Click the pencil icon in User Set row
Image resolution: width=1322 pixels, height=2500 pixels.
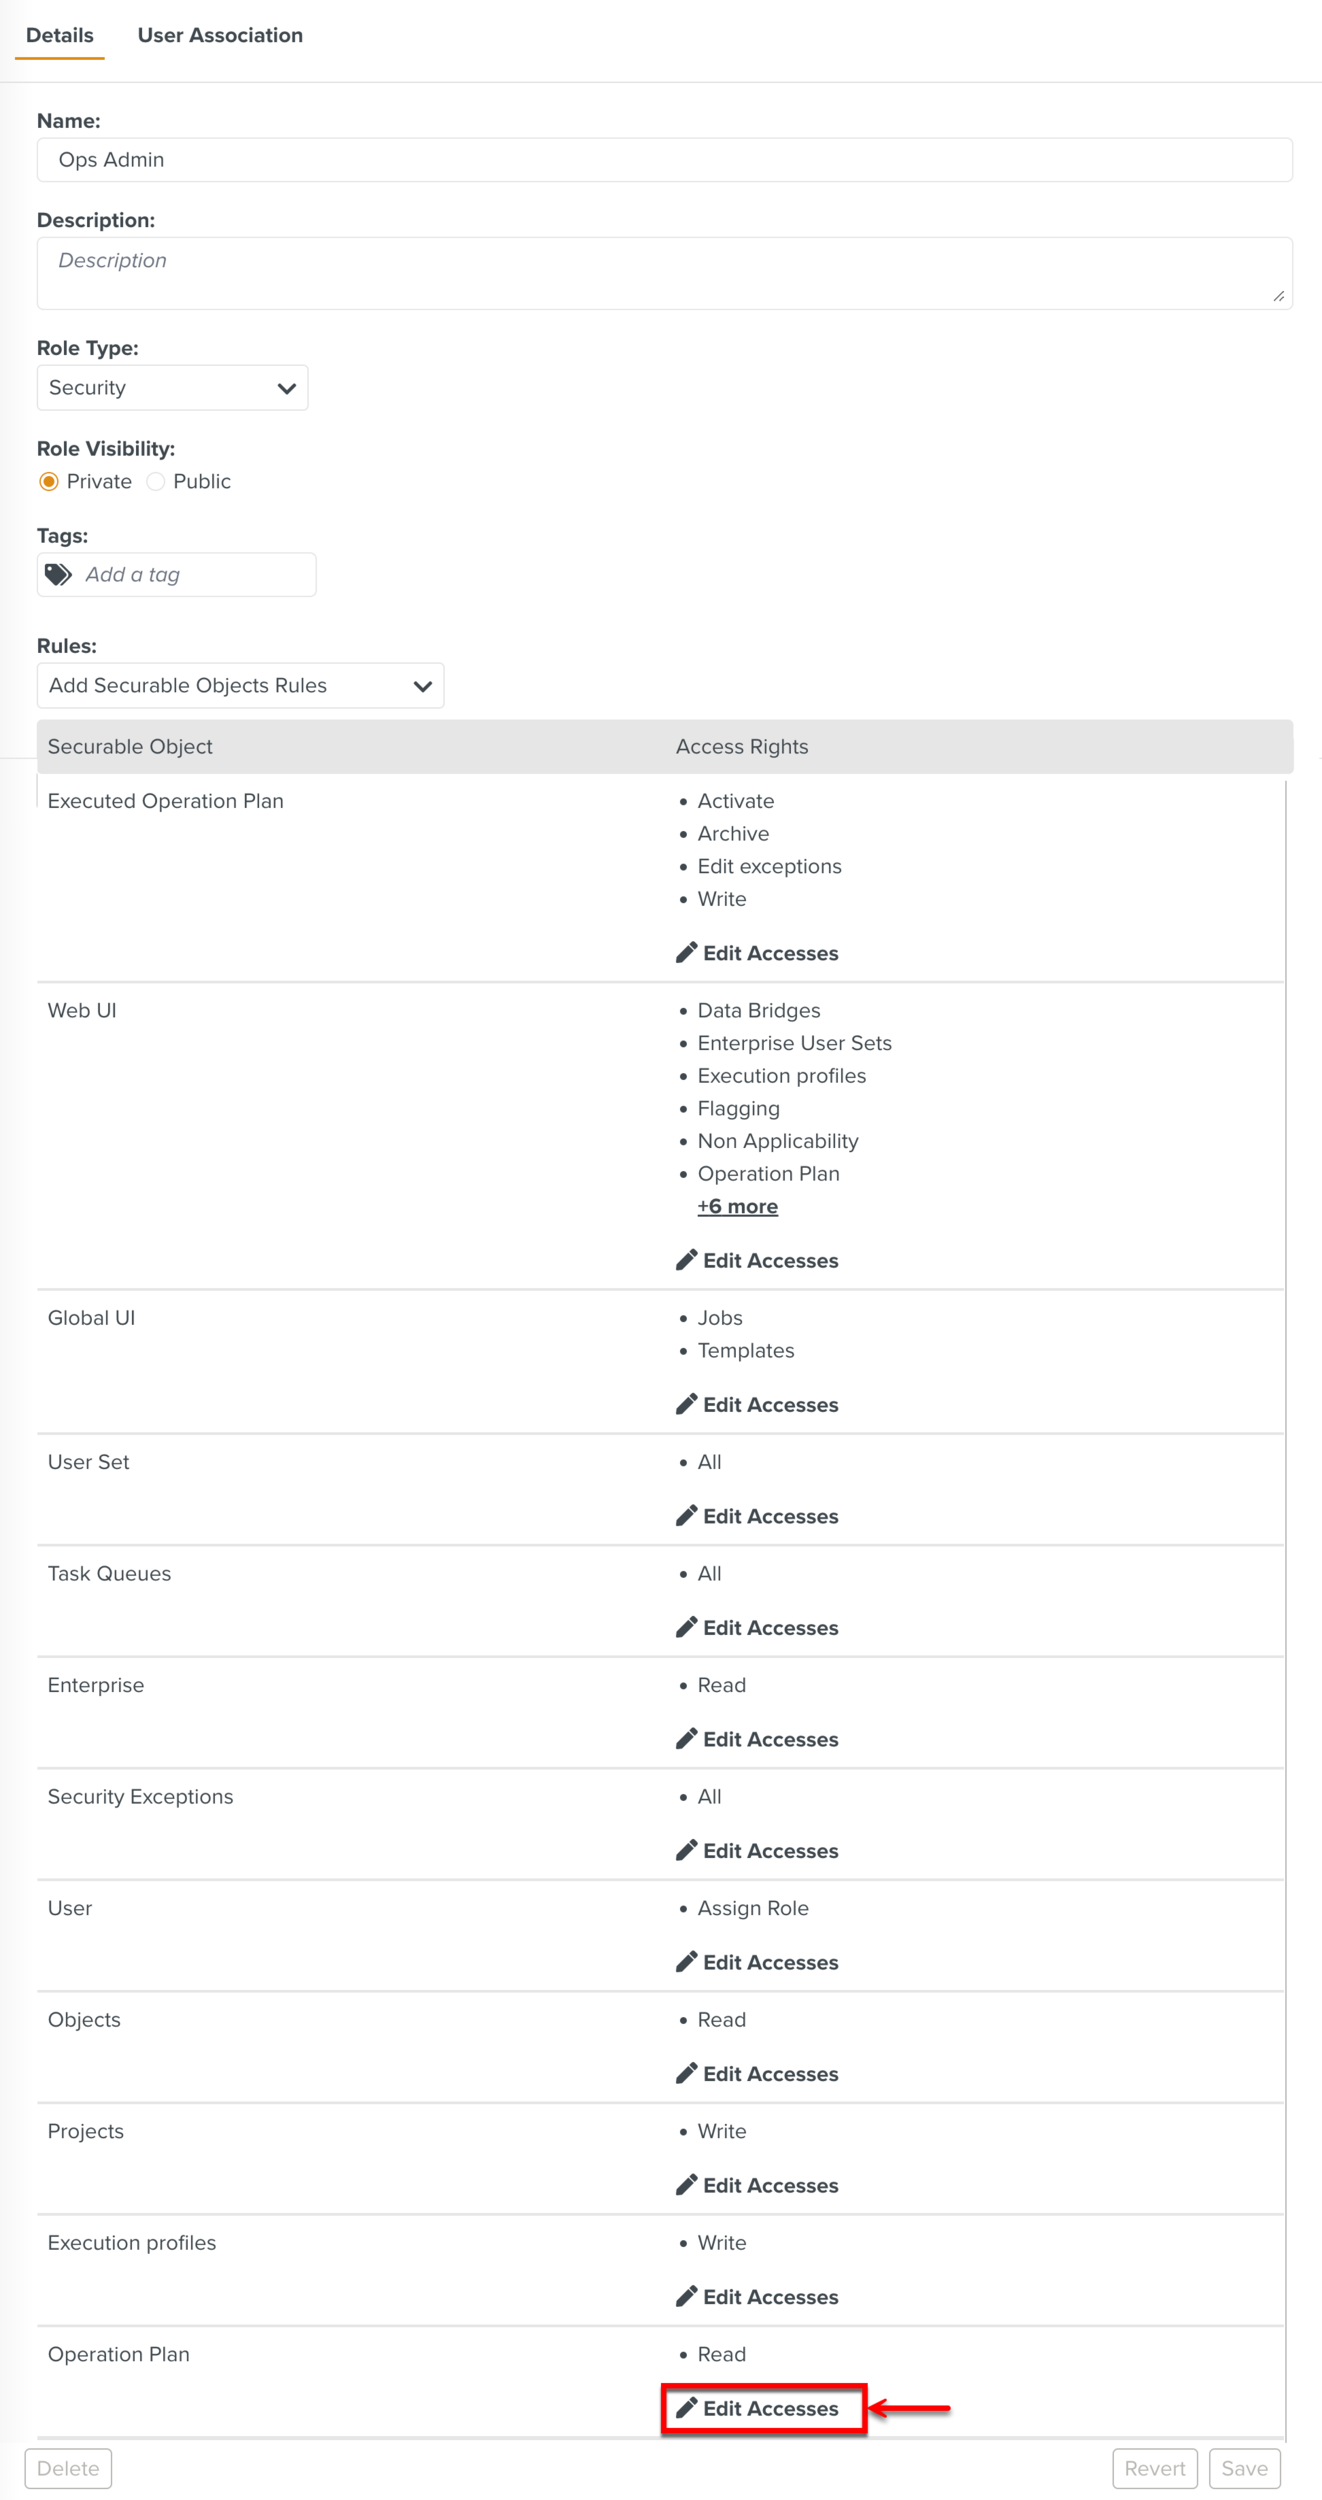(x=686, y=1516)
